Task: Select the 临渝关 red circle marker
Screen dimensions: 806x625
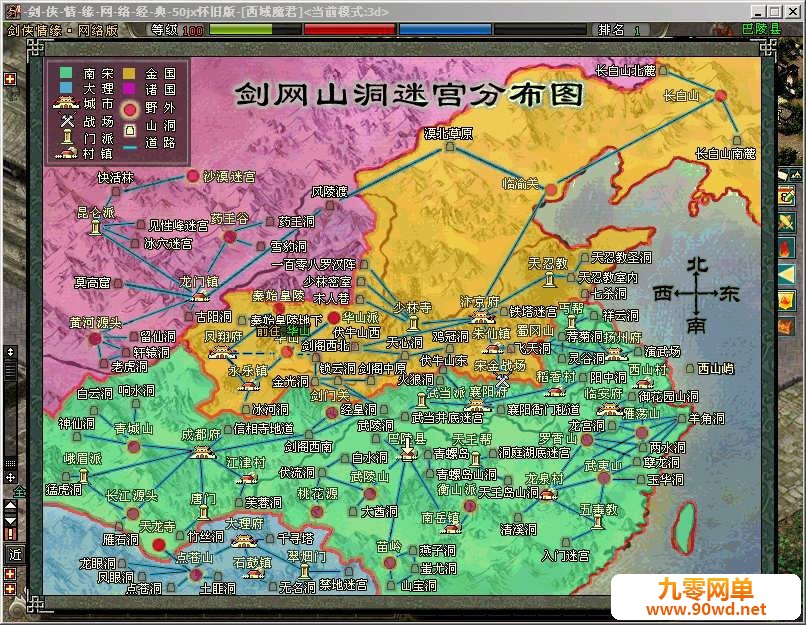Action: (x=551, y=190)
